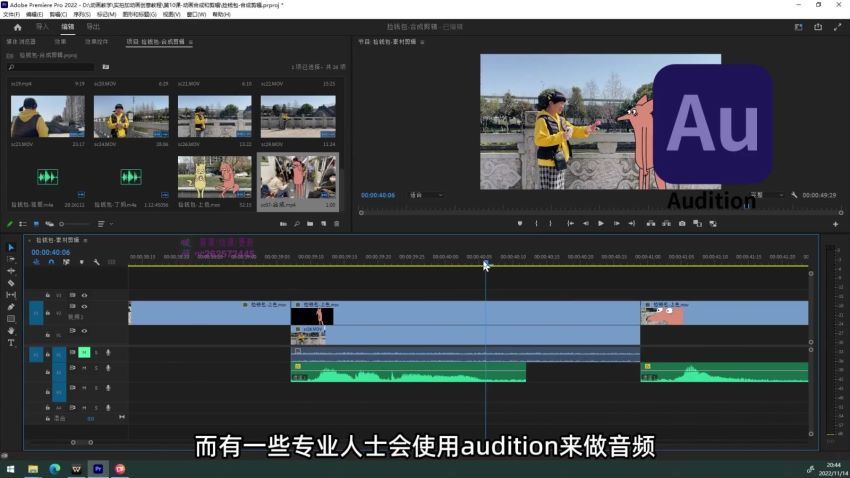
Task: Open playback resolution dropdown in program monitor
Action: [x=766, y=195]
